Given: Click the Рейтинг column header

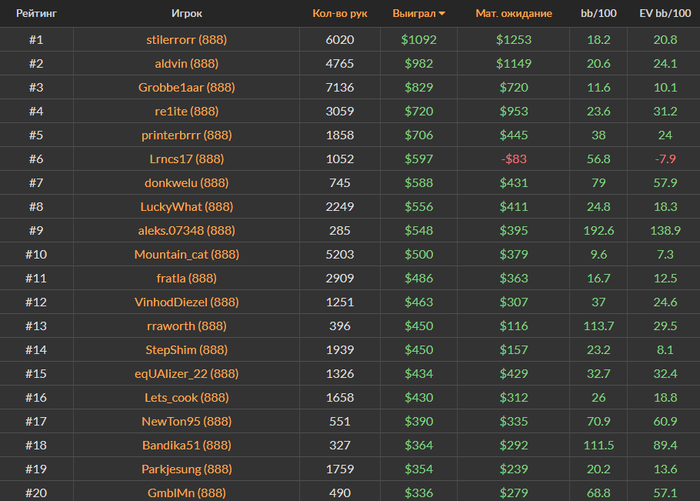Looking at the screenshot, I should [36, 13].
